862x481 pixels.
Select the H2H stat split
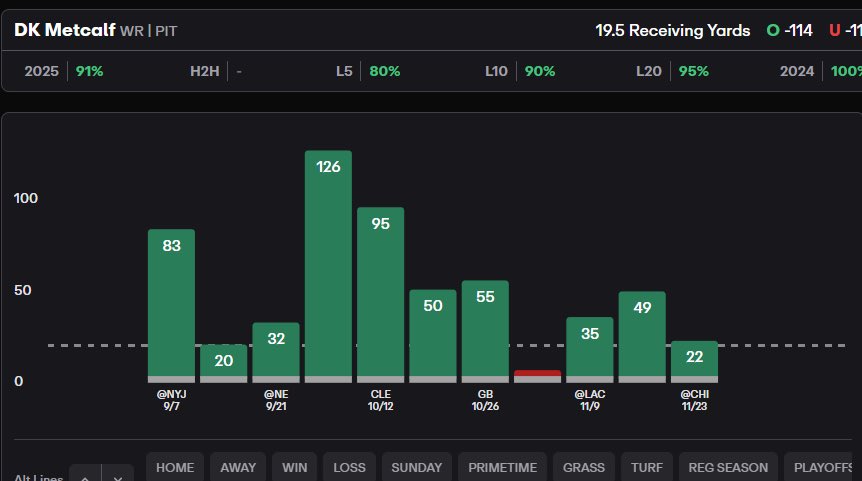point(216,71)
